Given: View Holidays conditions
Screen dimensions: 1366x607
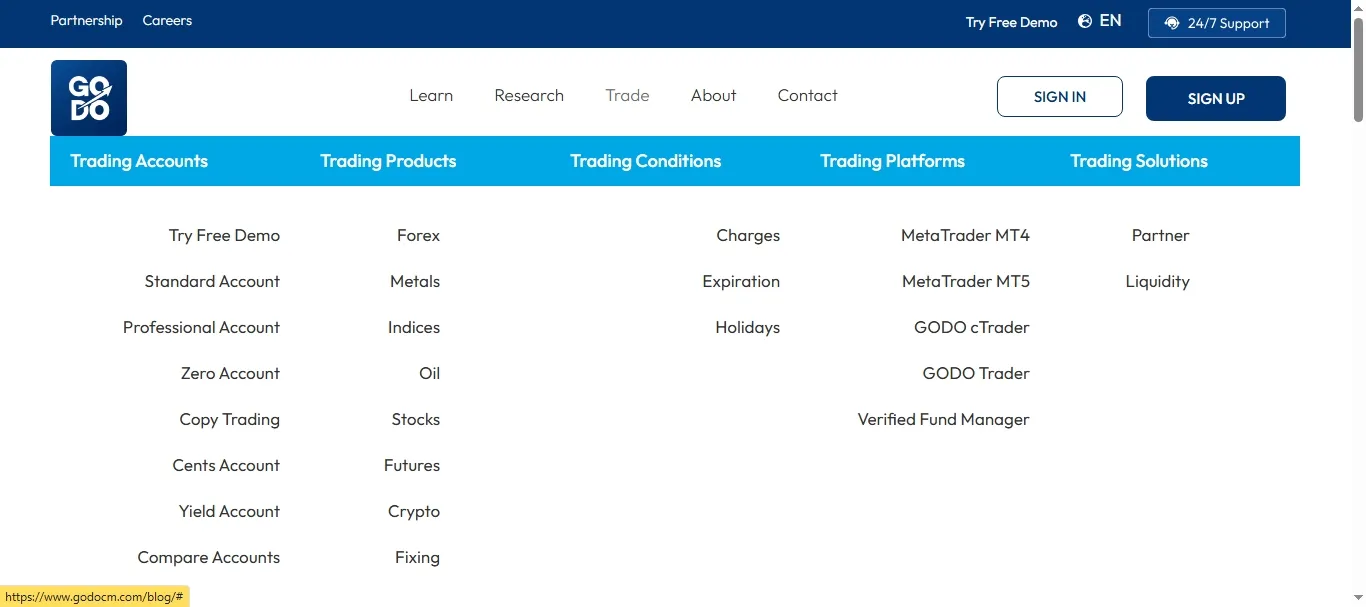Looking at the screenshot, I should (x=747, y=328).
